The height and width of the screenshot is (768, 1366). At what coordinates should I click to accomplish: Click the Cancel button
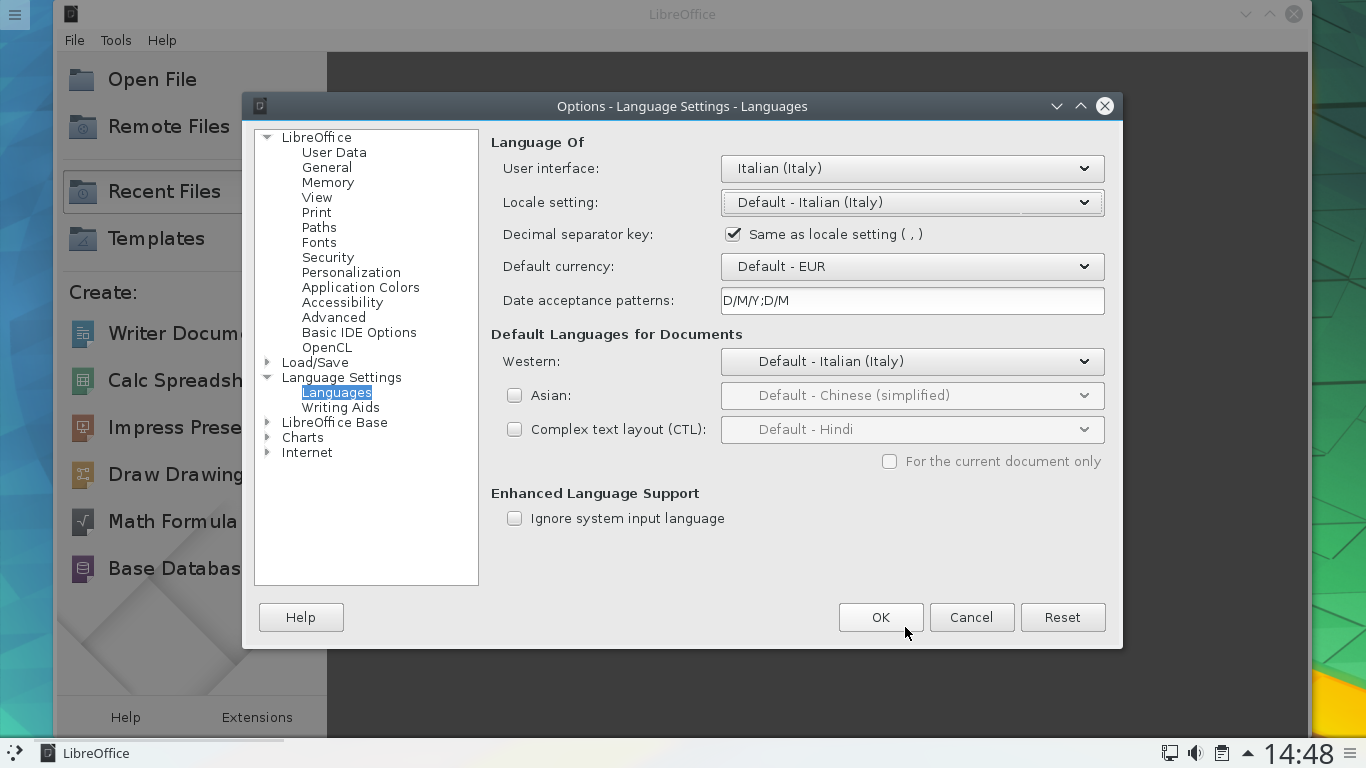pos(972,617)
